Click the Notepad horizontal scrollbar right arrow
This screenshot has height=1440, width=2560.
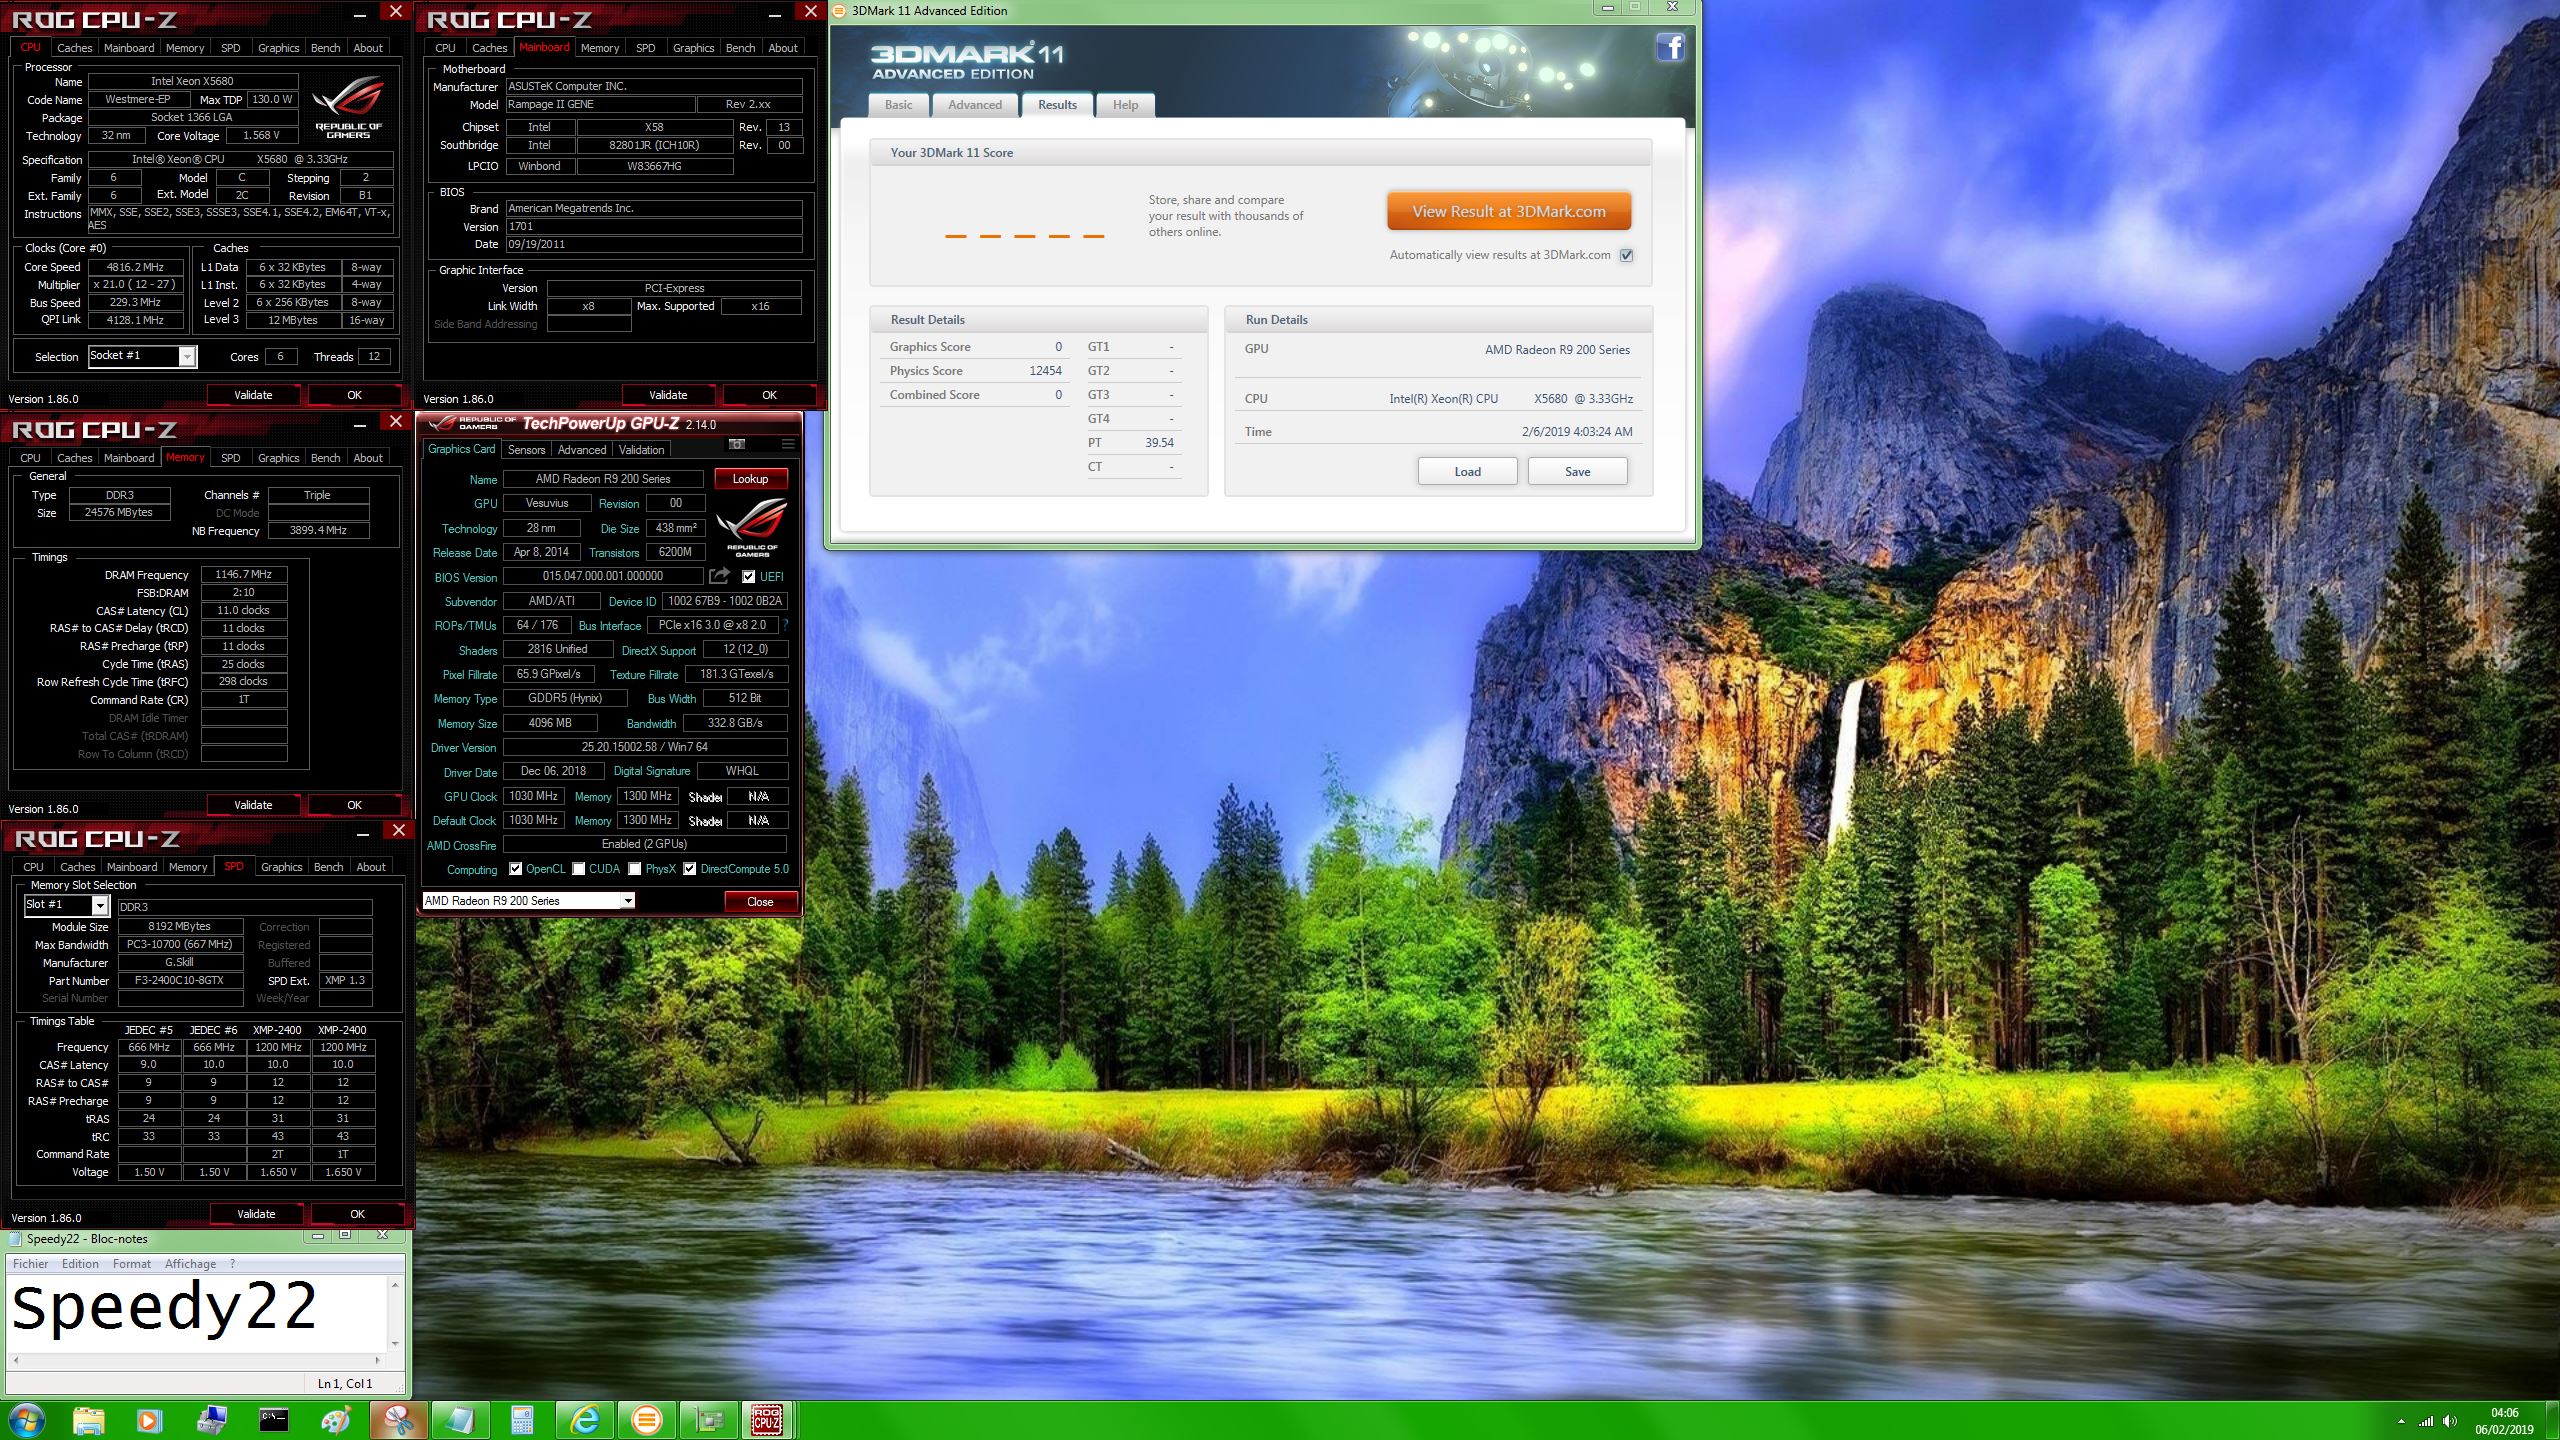click(377, 1360)
